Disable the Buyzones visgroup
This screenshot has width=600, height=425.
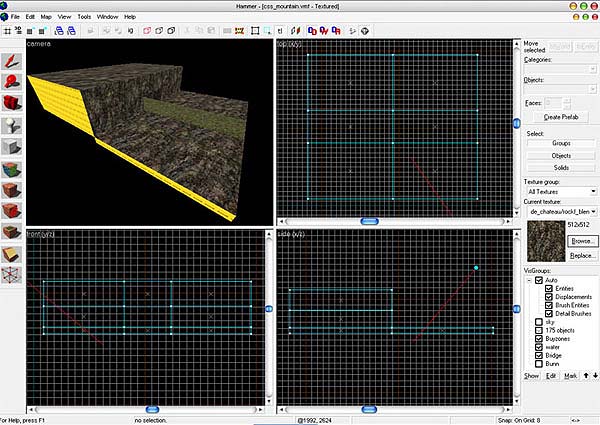pyautogui.click(x=538, y=339)
